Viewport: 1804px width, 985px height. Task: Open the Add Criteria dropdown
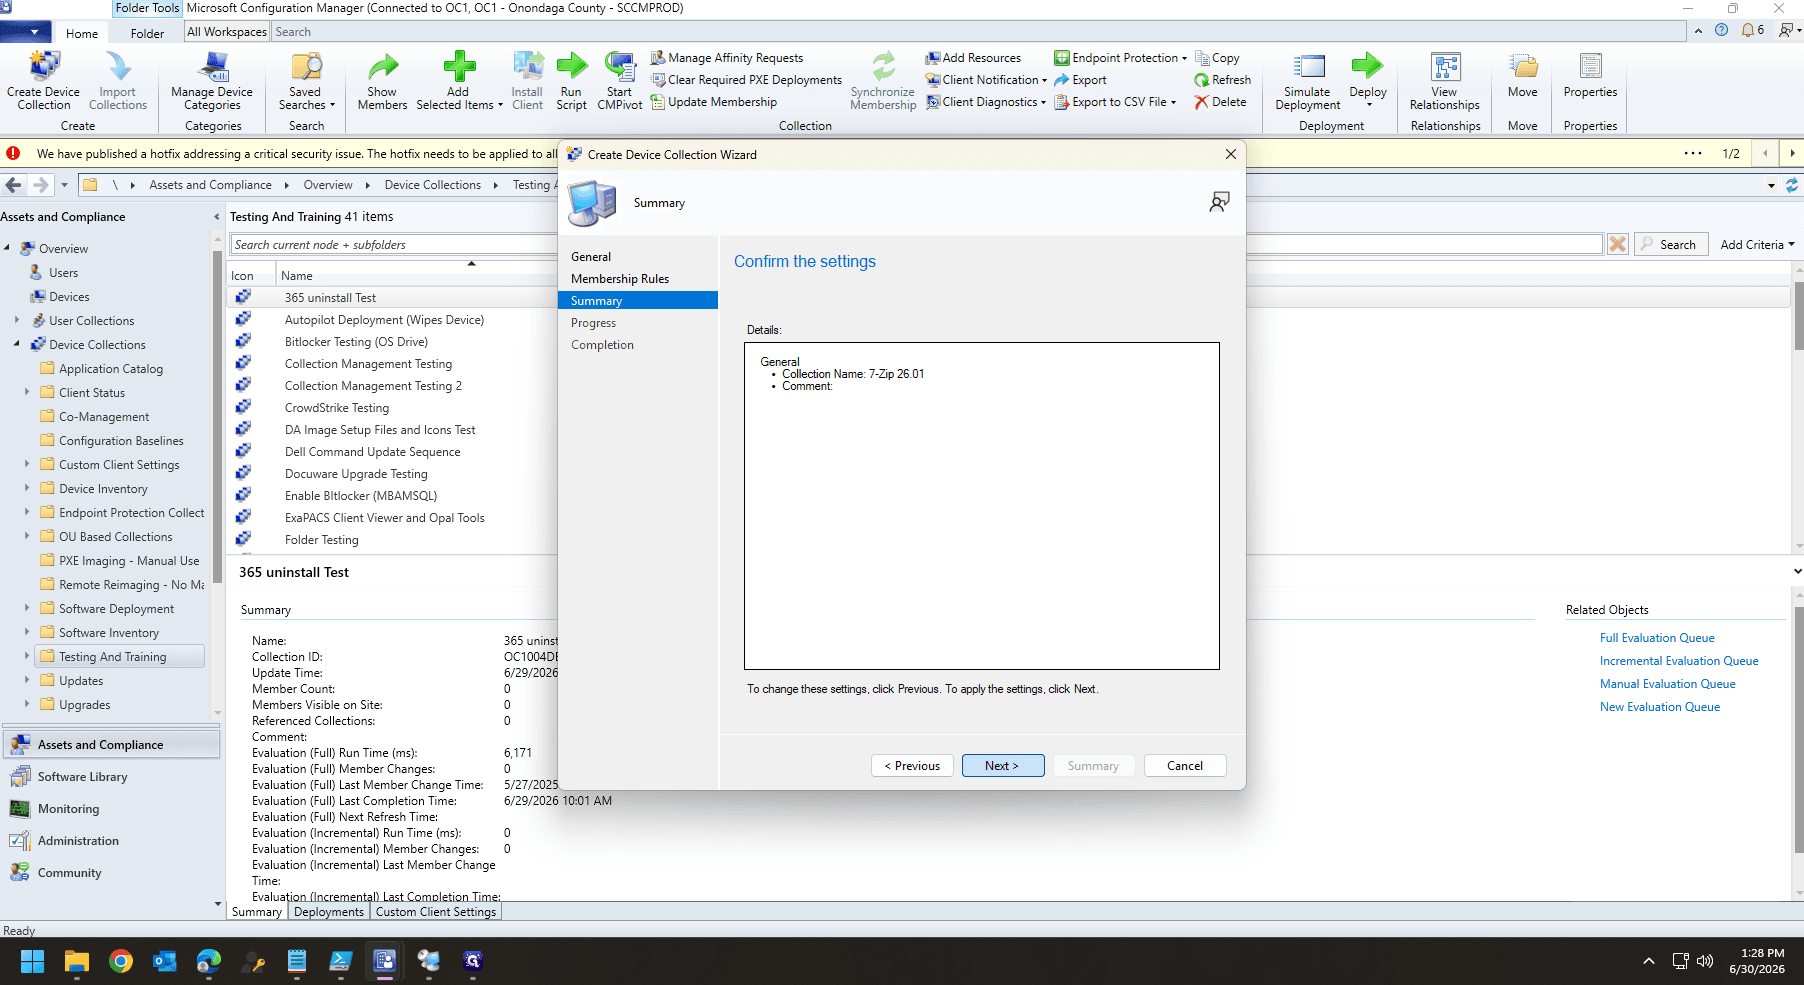(x=1757, y=244)
